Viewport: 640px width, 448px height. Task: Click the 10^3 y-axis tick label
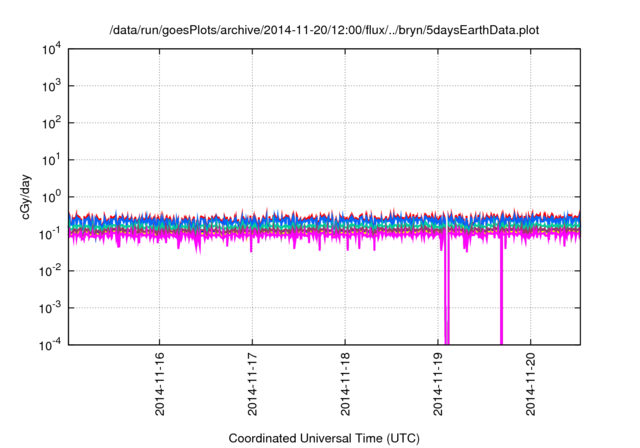pyautogui.click(x=51, y=86)
